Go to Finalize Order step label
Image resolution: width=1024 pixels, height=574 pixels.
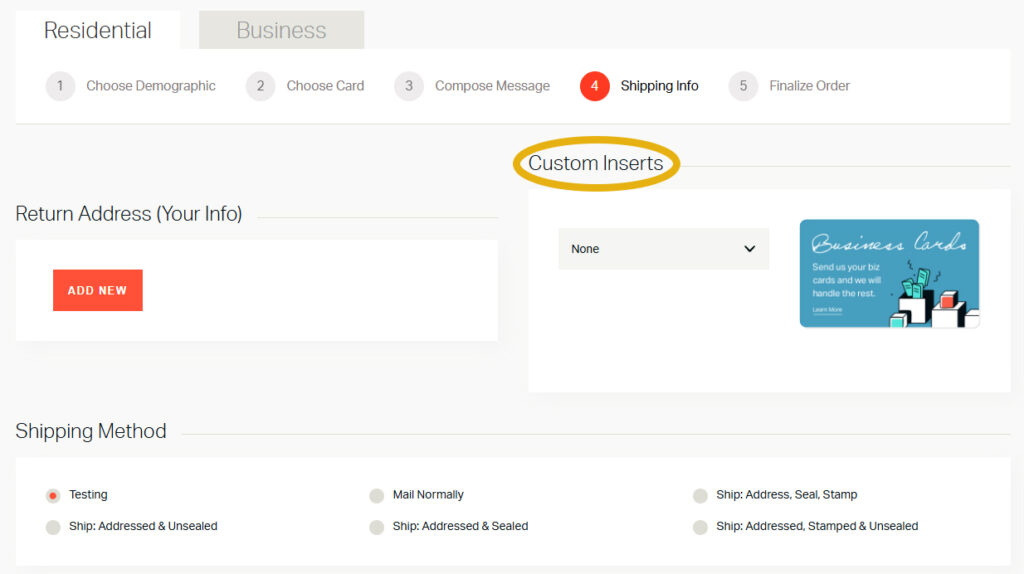point(809,86)
